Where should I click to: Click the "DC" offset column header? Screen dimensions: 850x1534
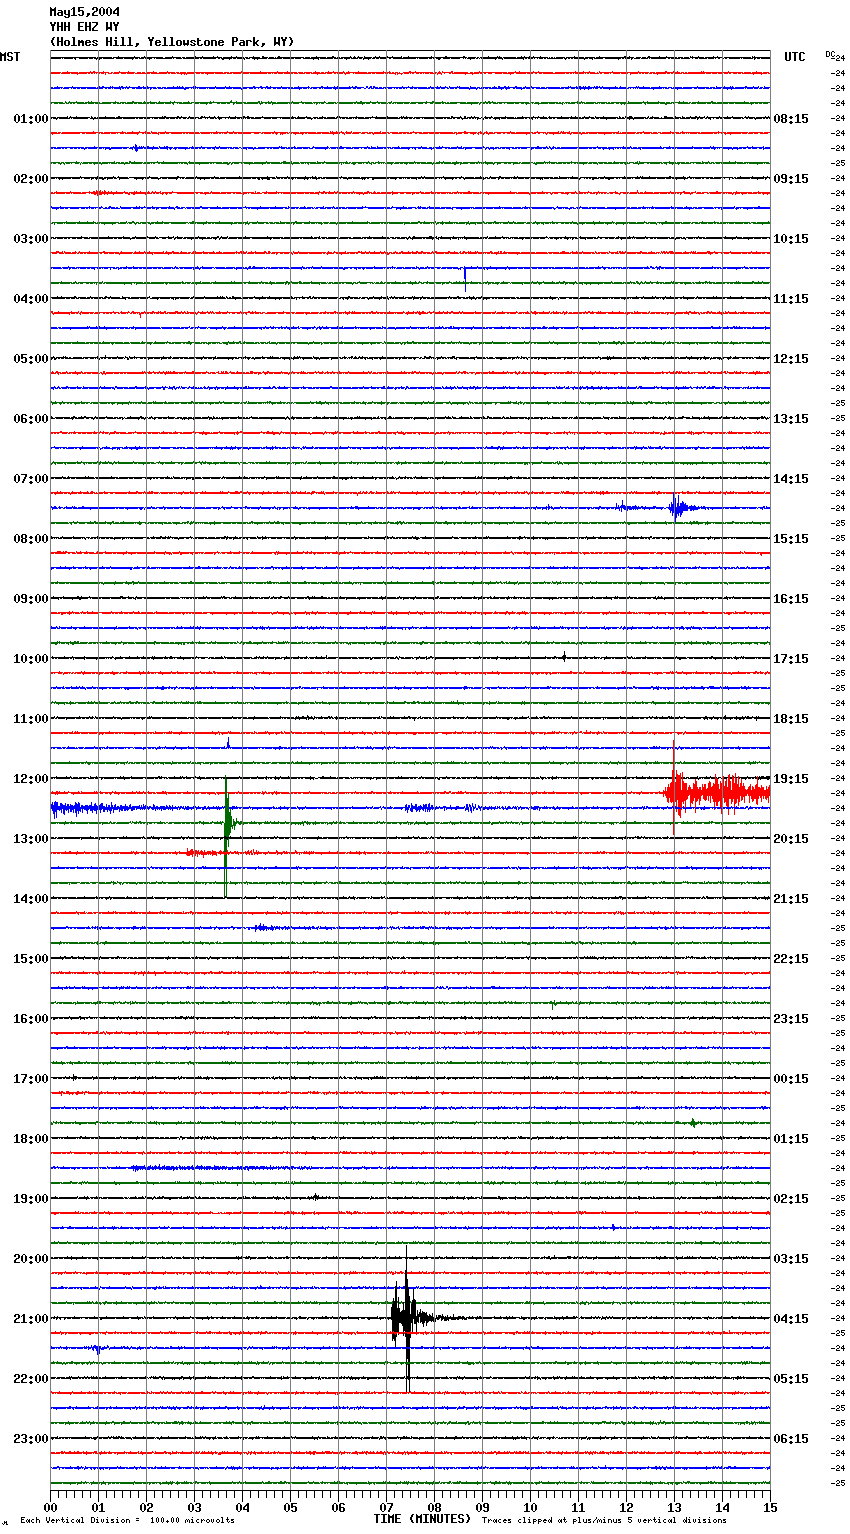830,54
